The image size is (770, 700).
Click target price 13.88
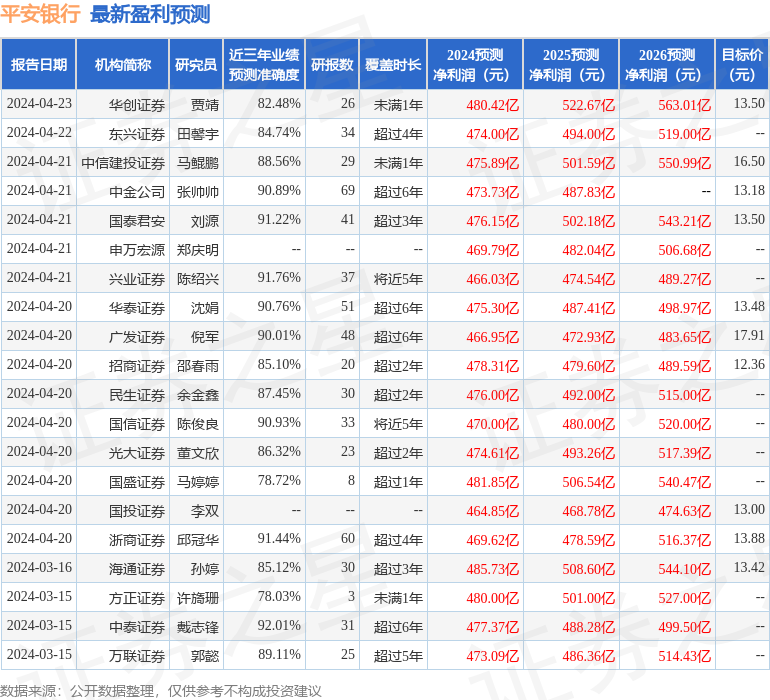coord(749,538)
